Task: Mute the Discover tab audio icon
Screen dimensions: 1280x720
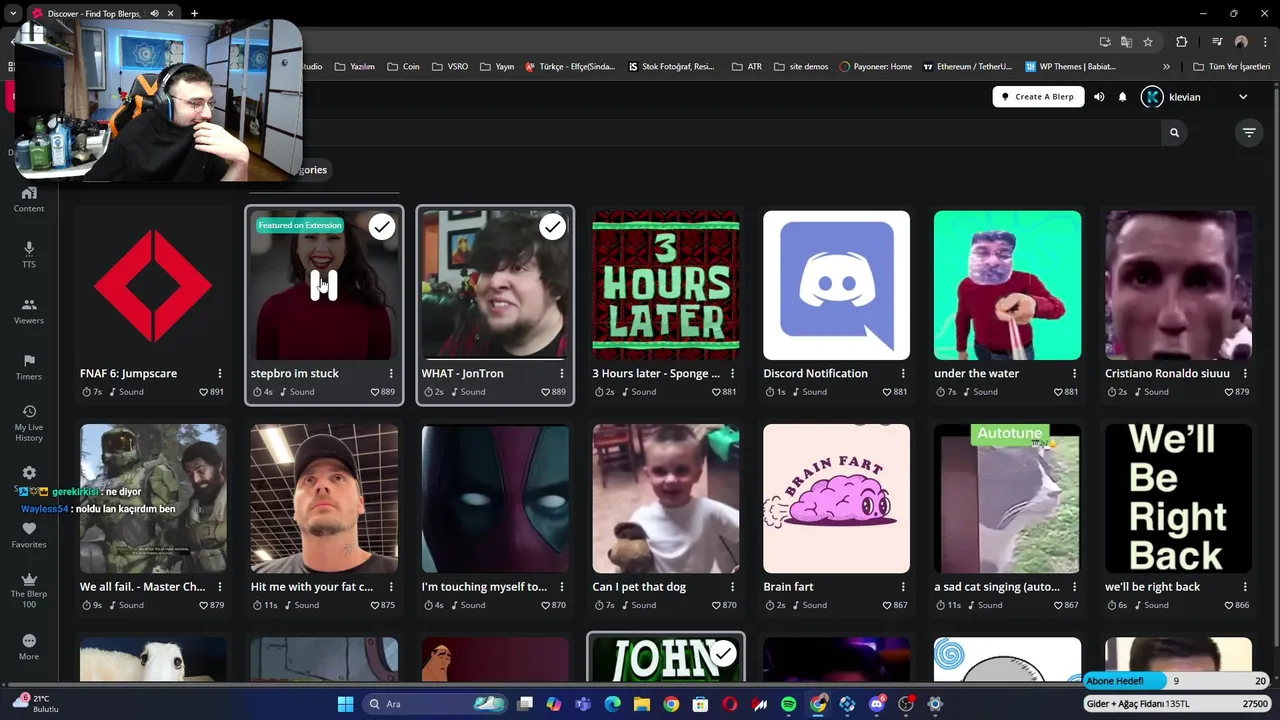Action: click(154, 13)
